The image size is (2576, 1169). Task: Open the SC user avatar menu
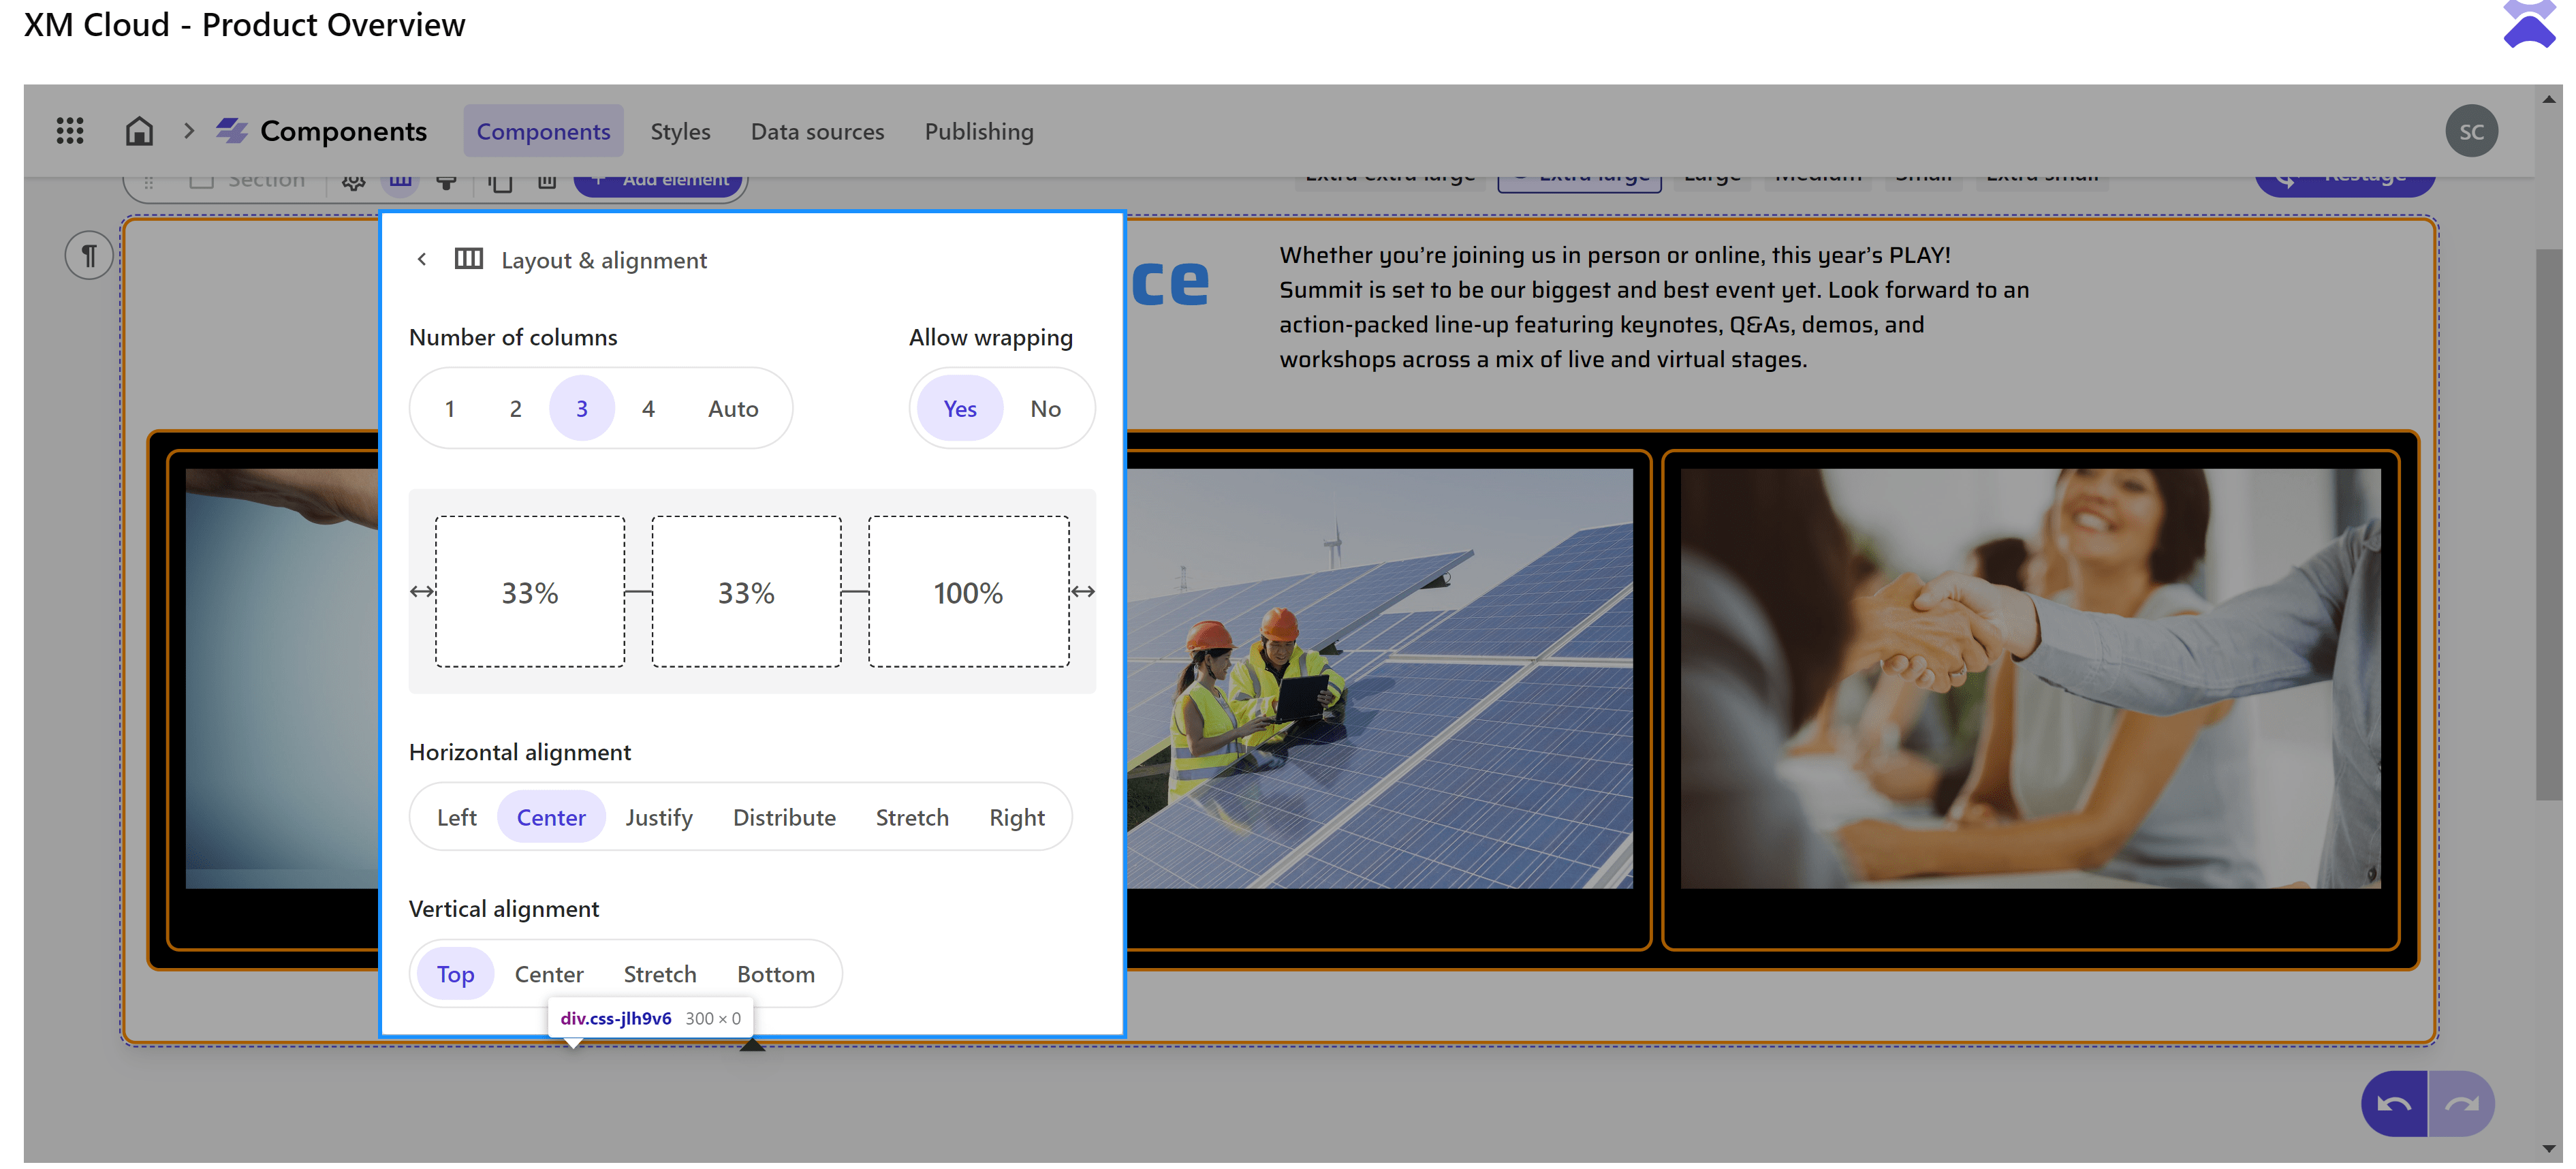[x=2471, y=131]
